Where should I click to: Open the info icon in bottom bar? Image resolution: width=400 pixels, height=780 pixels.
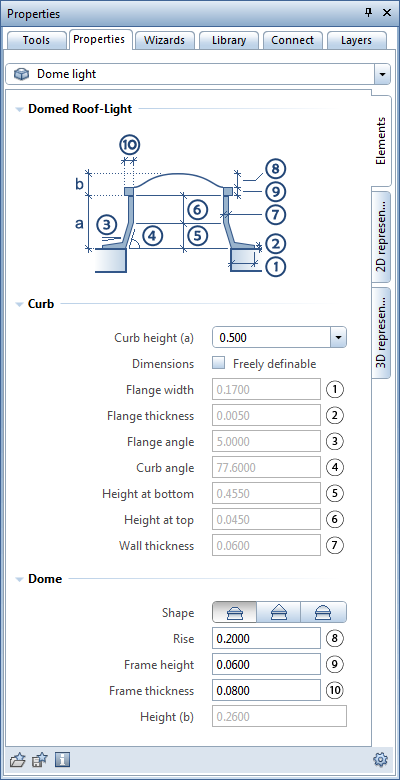pyautogui.click(x=63, y=760)
